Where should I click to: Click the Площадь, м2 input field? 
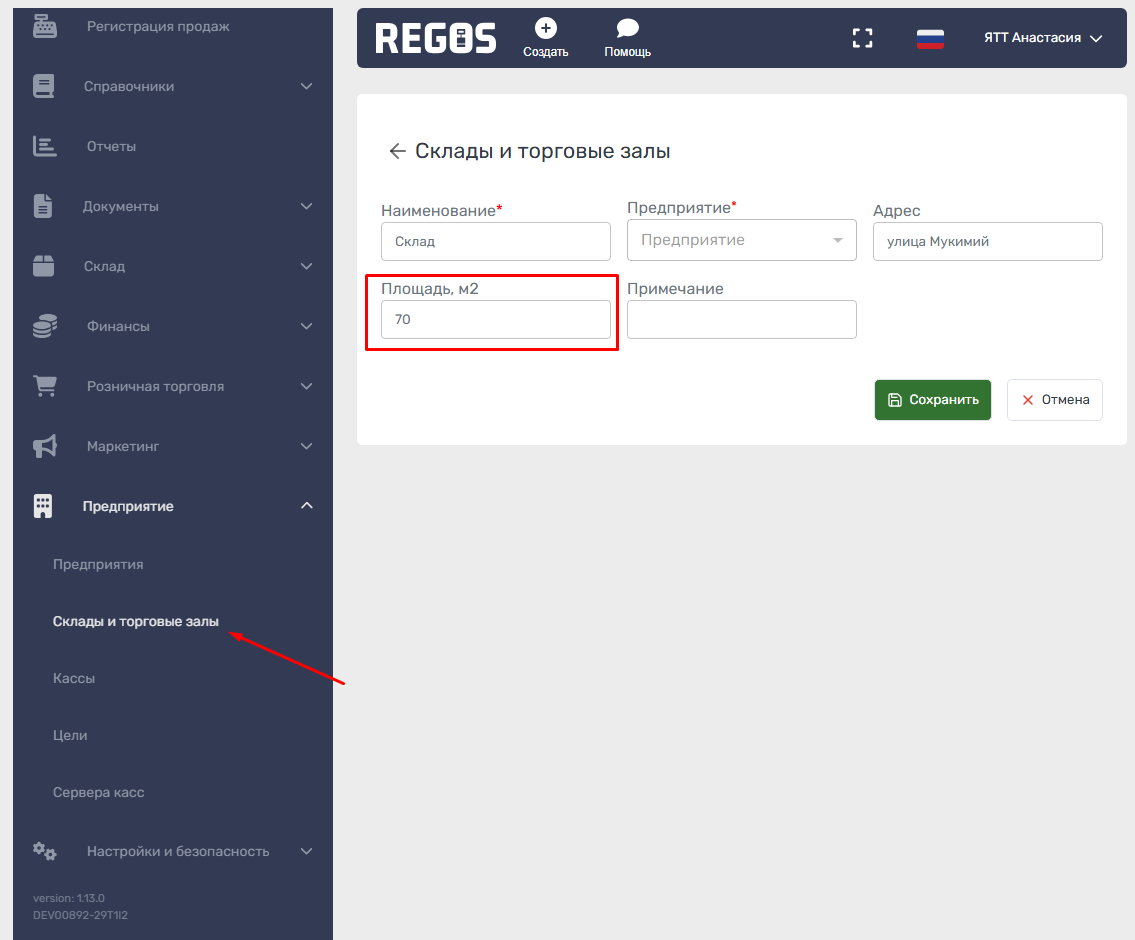(x=495, y=320)
